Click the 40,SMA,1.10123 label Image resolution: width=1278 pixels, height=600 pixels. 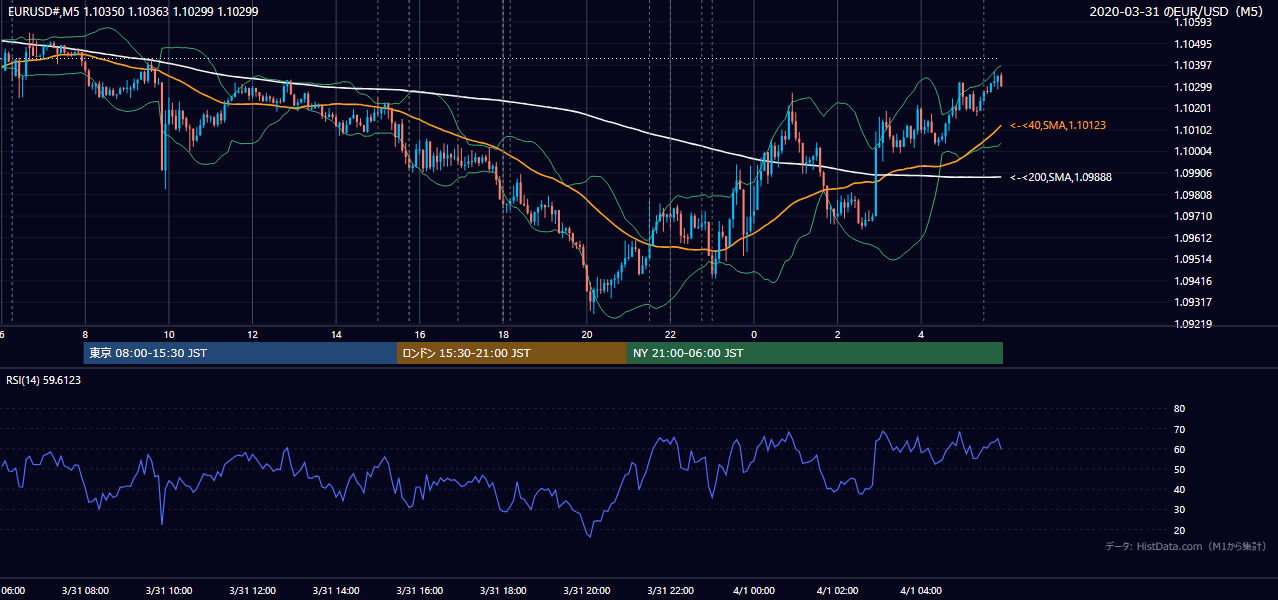tap(1058, 126)
